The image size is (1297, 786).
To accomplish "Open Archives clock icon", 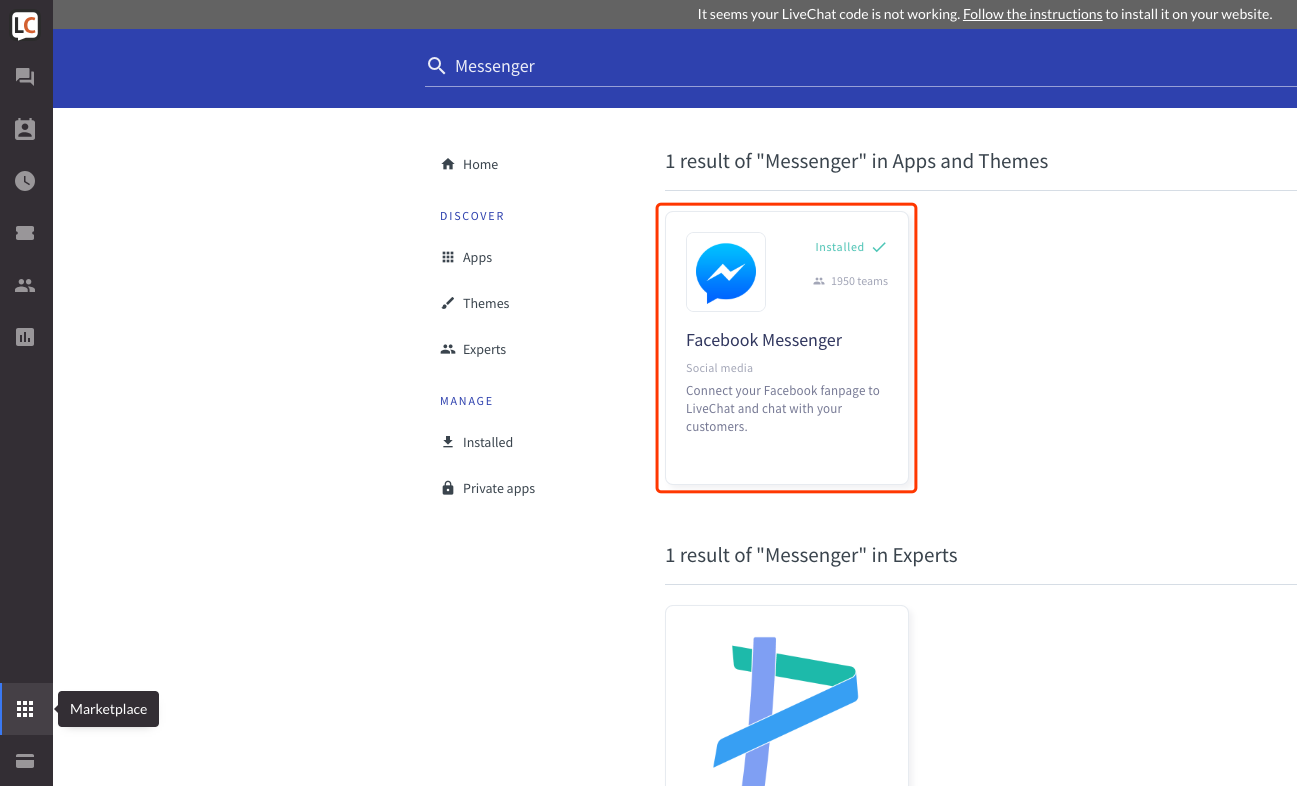I will [25, 181].
